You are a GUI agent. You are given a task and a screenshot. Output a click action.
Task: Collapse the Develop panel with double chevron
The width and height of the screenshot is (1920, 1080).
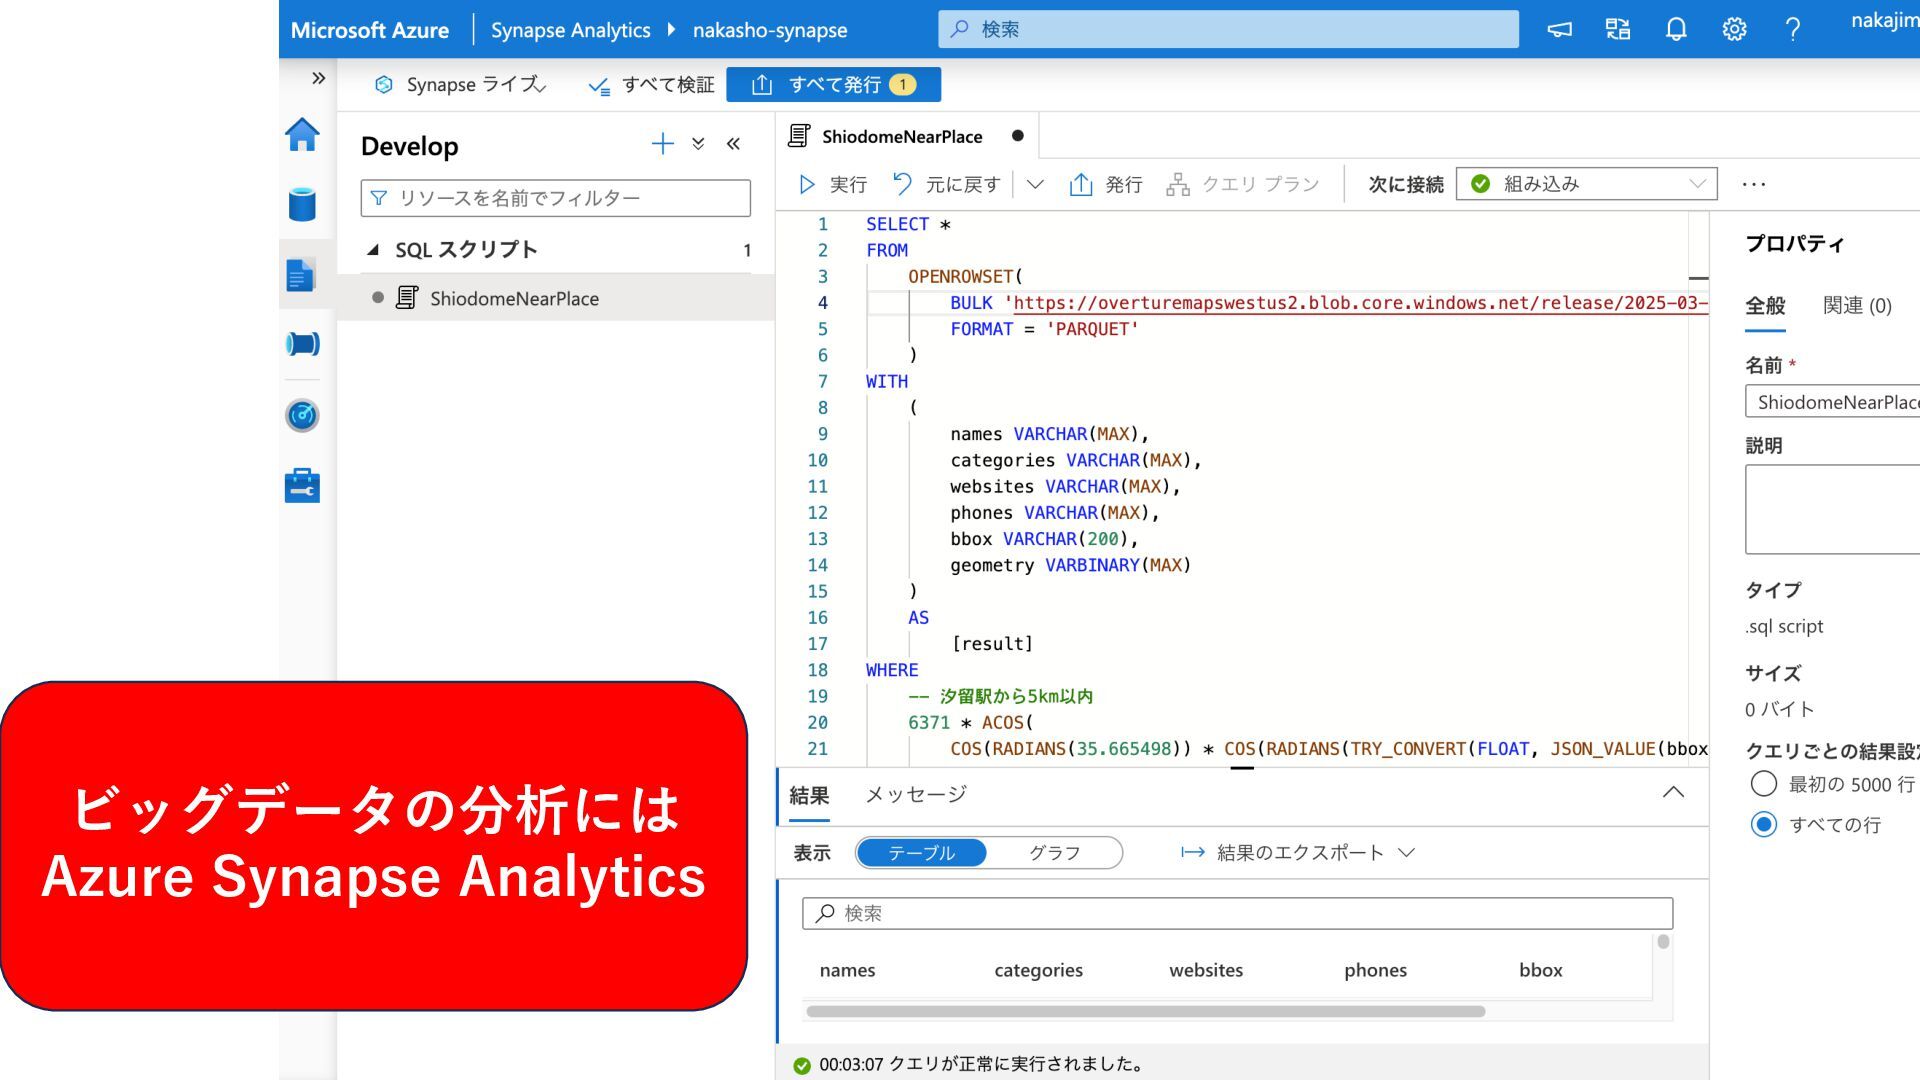733,144
